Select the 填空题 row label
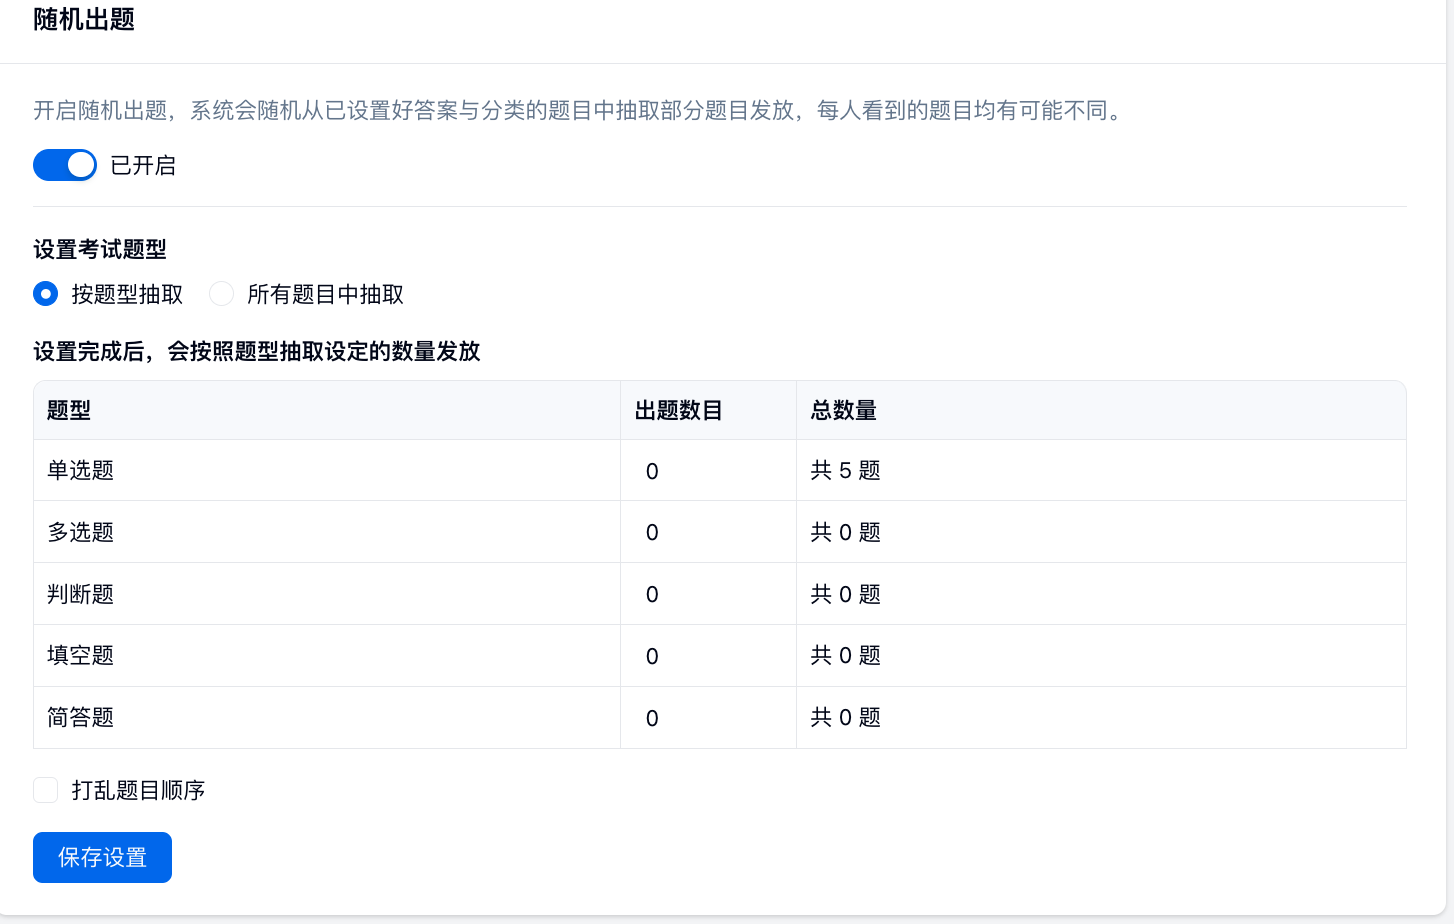Screen dimensions: 1454x924 pyautogui.click(x=81, y=655)
